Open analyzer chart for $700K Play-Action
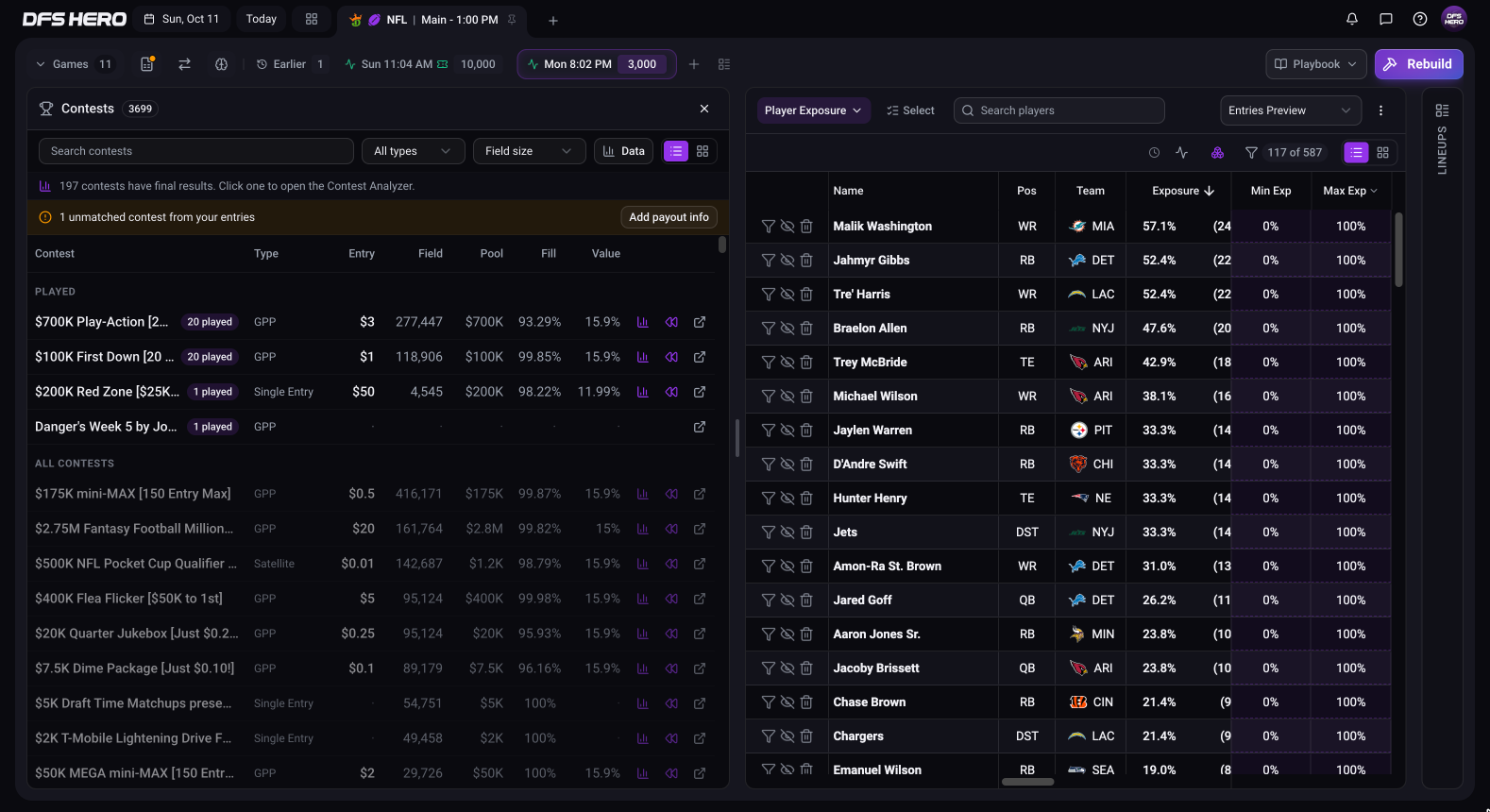1490x812 pixels. click(x=643, y=322)
